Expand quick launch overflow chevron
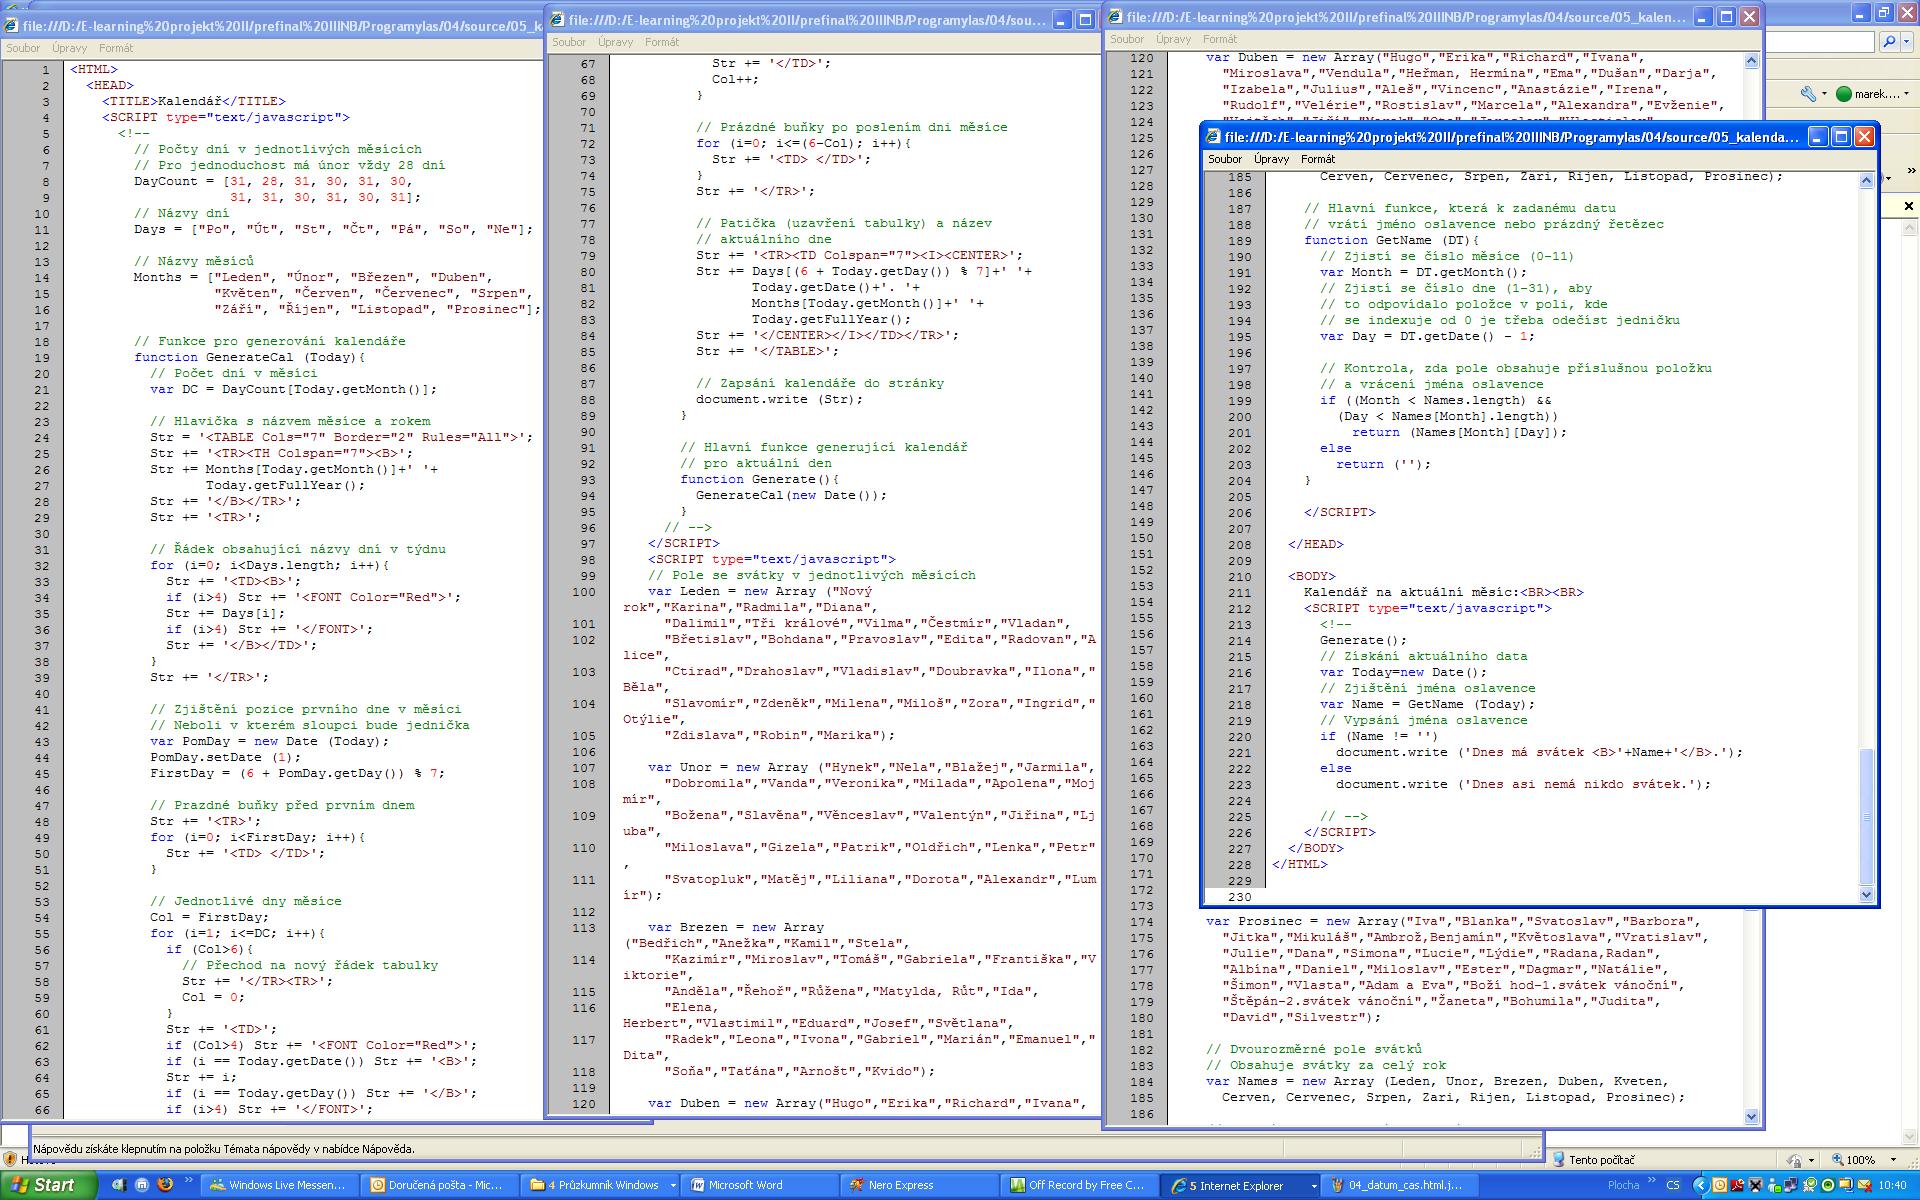Screen dimensions: 1920x1200 click(x=188, y=1179)
